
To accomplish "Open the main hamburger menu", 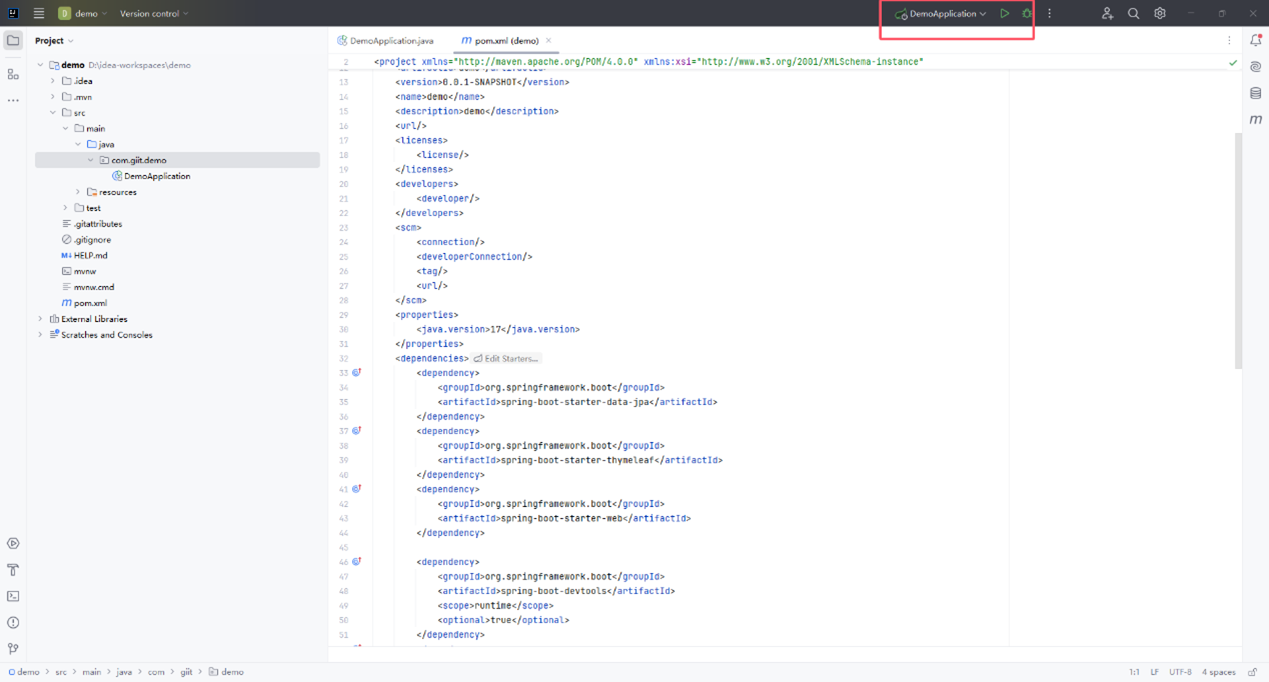I will click(x=39, y=14).
